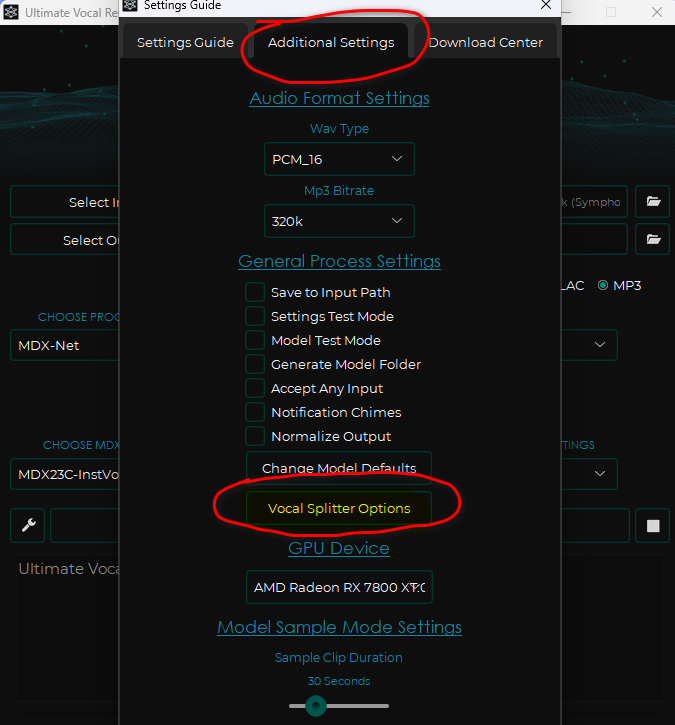Select the MP3 output format radio button
Screen dimensions: 675x725
click(x=603, y=285)
